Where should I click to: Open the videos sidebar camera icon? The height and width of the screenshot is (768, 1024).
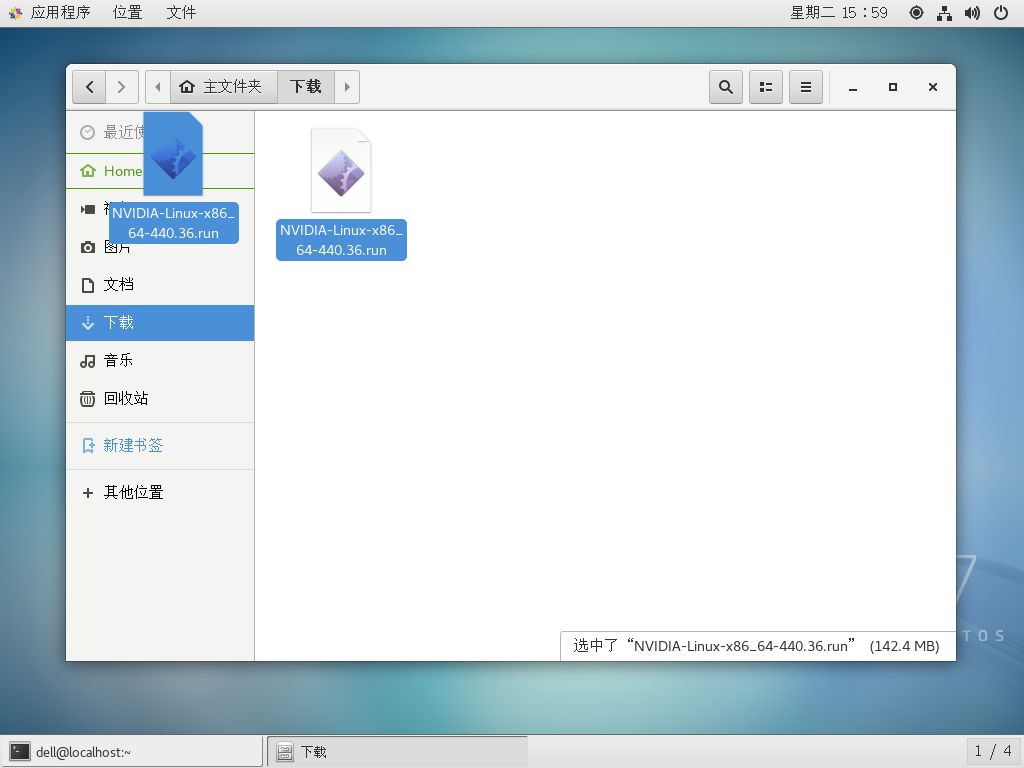point(88,209)
